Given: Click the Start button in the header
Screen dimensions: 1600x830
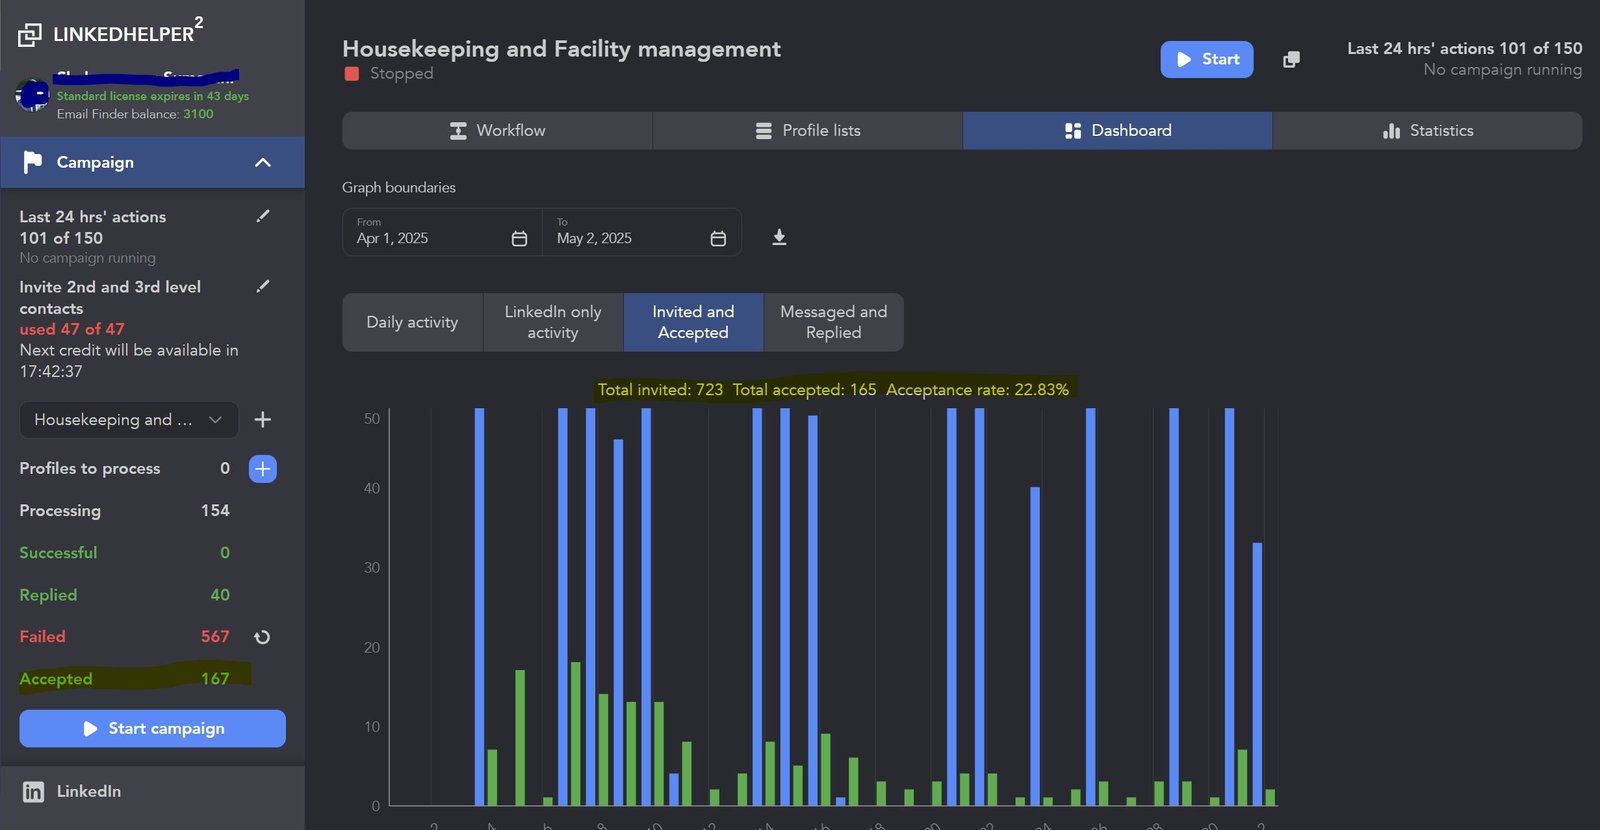Looking at the screenshot, I should coord(1206,60).
